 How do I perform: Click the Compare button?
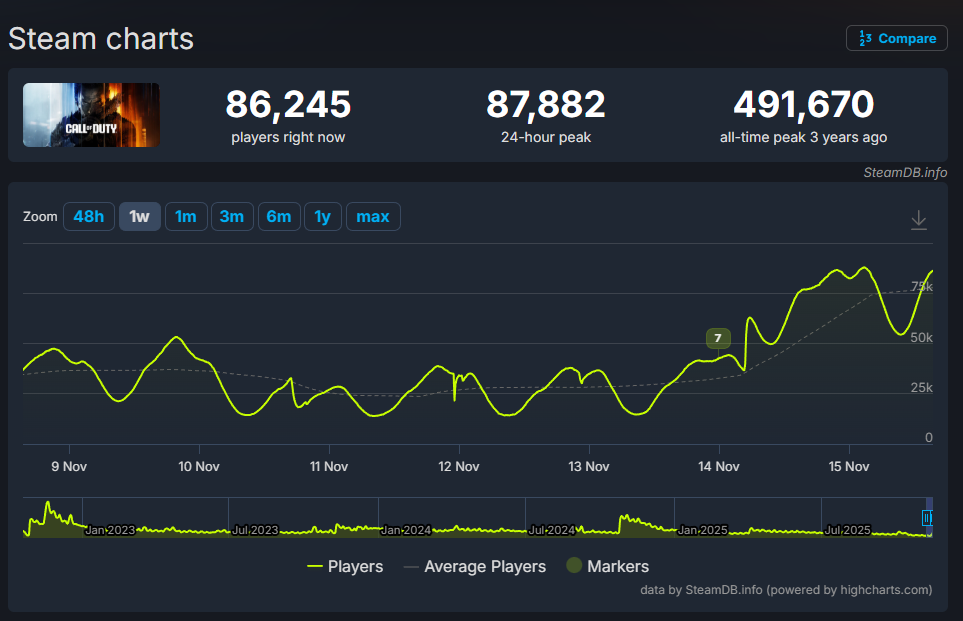pyautogui.click(x=897, y=38)
